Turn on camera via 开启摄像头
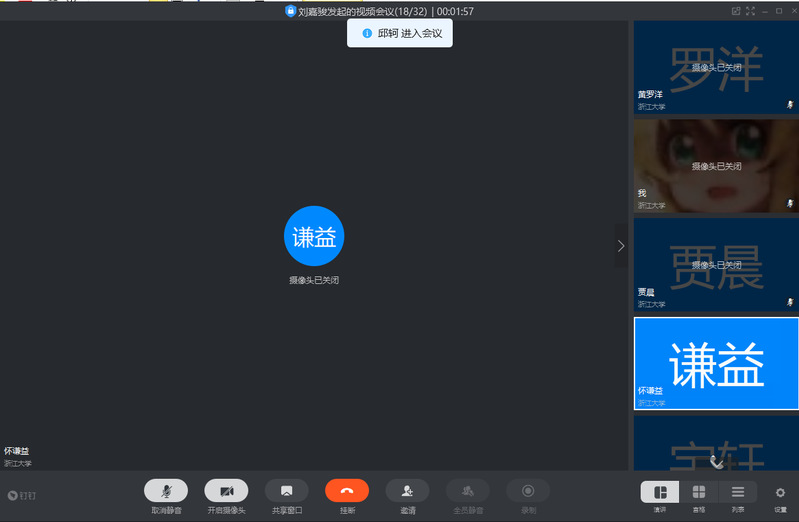The height and width of the screenshot is (522, 799). pos(226,491)
